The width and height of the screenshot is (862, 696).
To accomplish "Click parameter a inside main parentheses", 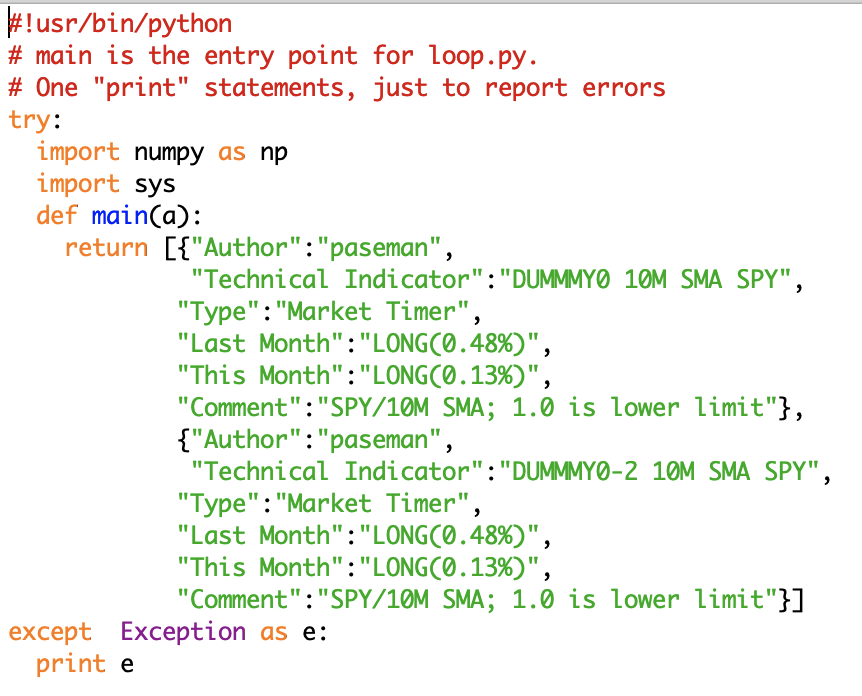I will pos(182,216).
